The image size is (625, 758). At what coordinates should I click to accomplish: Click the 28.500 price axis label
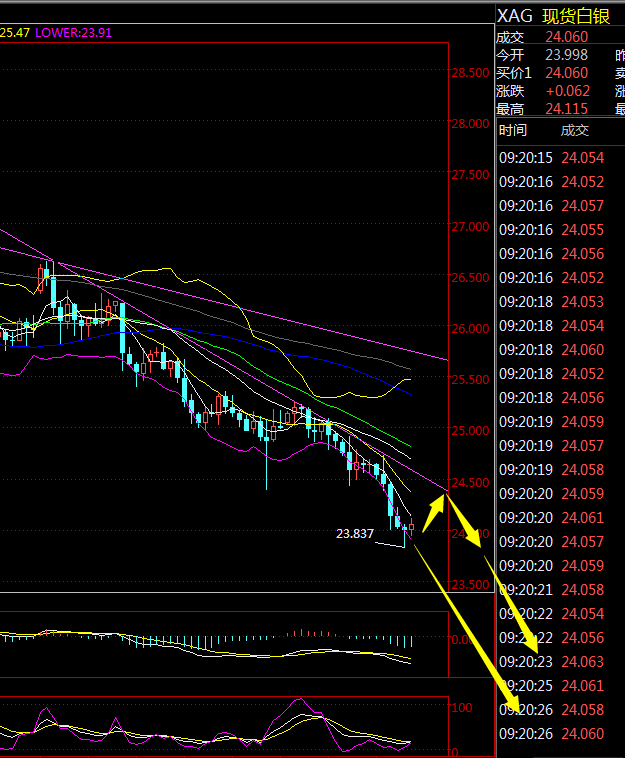pyautogui.click(x=470, y=73)
